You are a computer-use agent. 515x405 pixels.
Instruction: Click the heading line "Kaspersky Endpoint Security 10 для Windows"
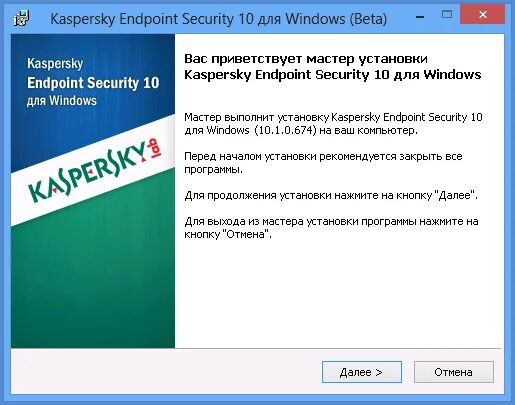[x=333, y=74]
